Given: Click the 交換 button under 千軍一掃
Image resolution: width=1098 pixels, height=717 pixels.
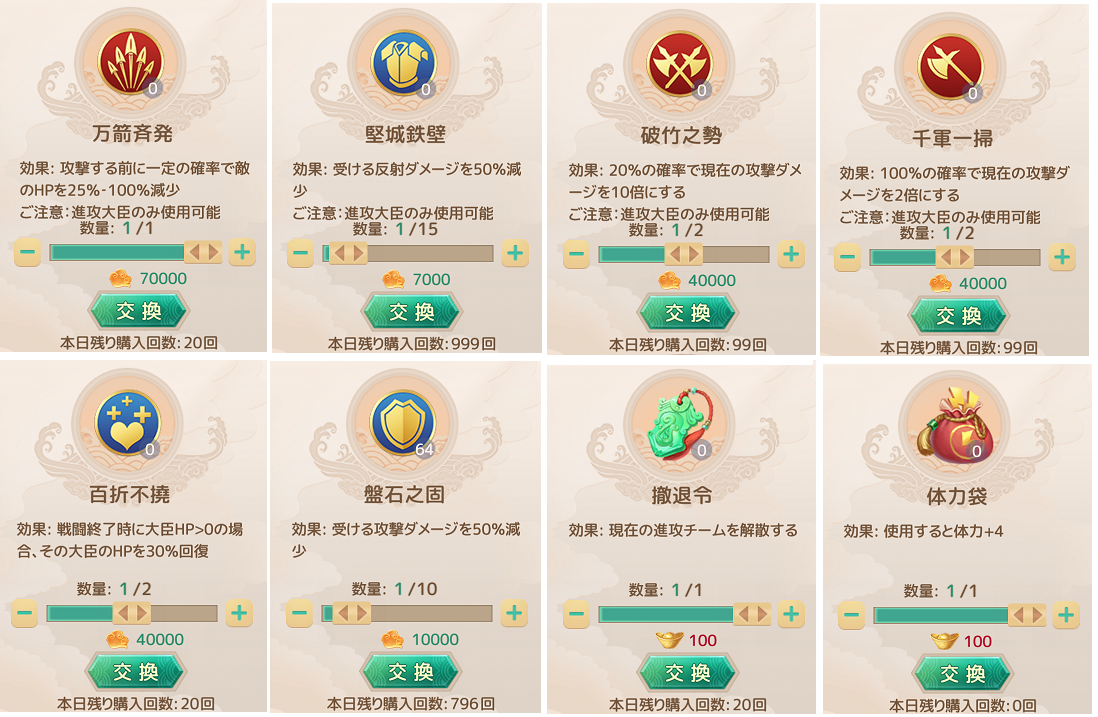Looking at the screenshot, I should coord(959,316).
